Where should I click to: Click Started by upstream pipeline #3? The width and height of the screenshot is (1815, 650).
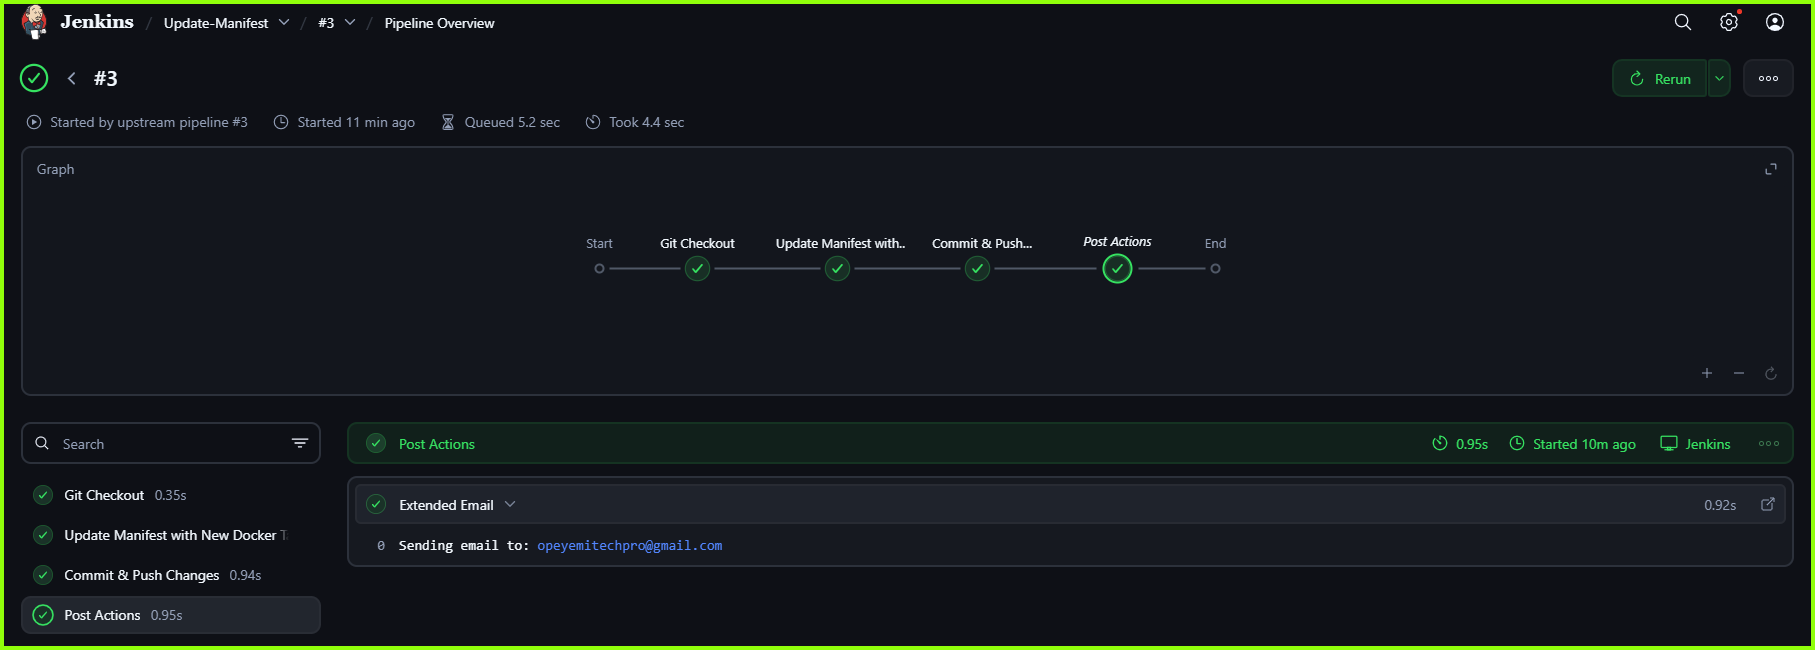[x=149, y=122]
